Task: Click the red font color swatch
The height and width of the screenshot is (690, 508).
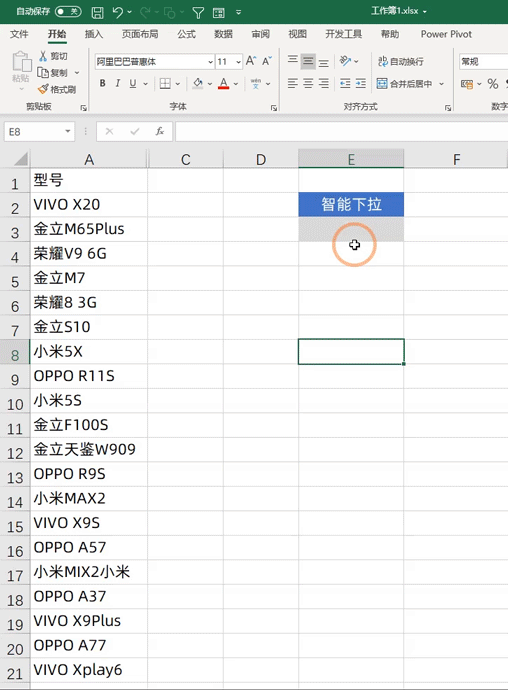Action: tap(224, 83)
